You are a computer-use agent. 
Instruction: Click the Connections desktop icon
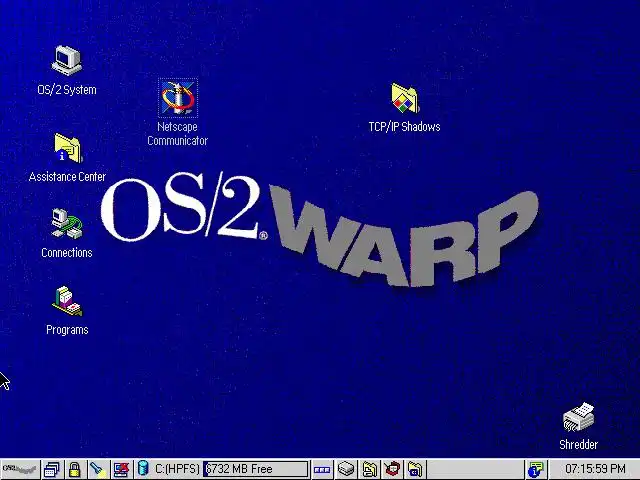tap(67, 224)
